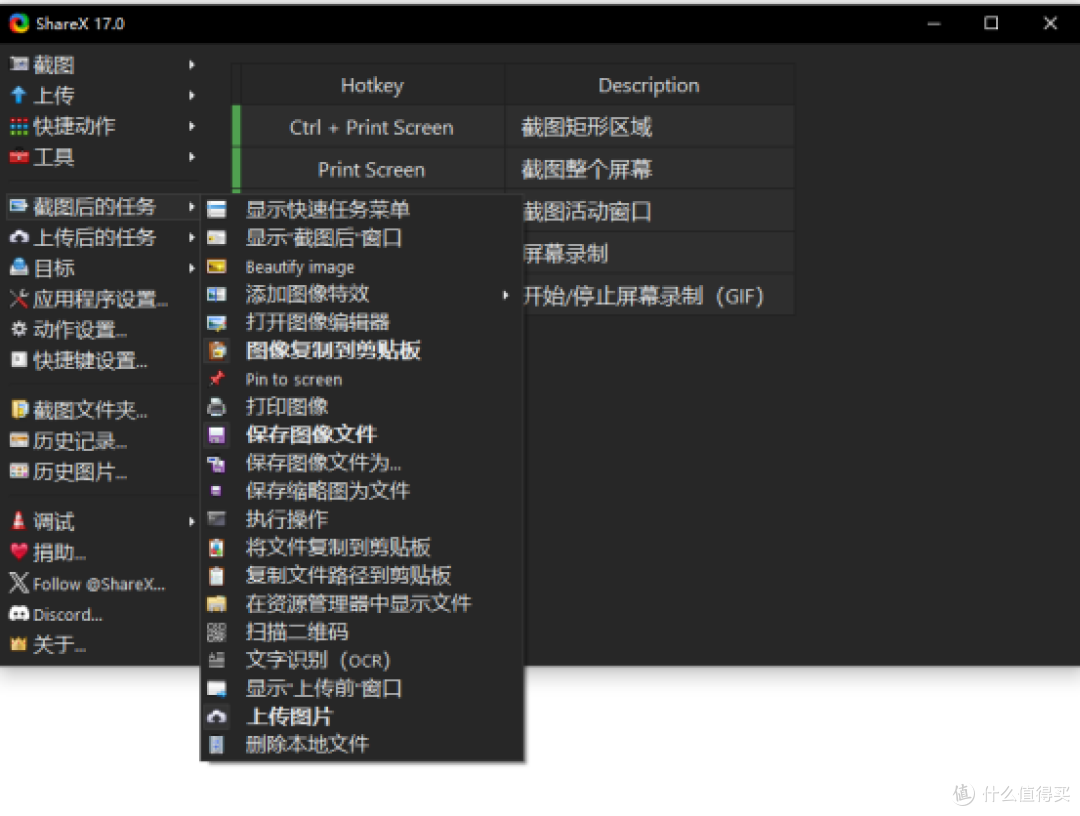
Task: Click the 显示快速任务菜单 icon
Action: [216, 209]
